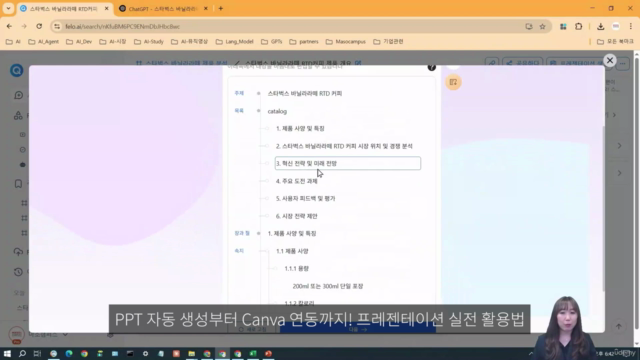Open the AI bookmarks folder

(x=13, y=42)
